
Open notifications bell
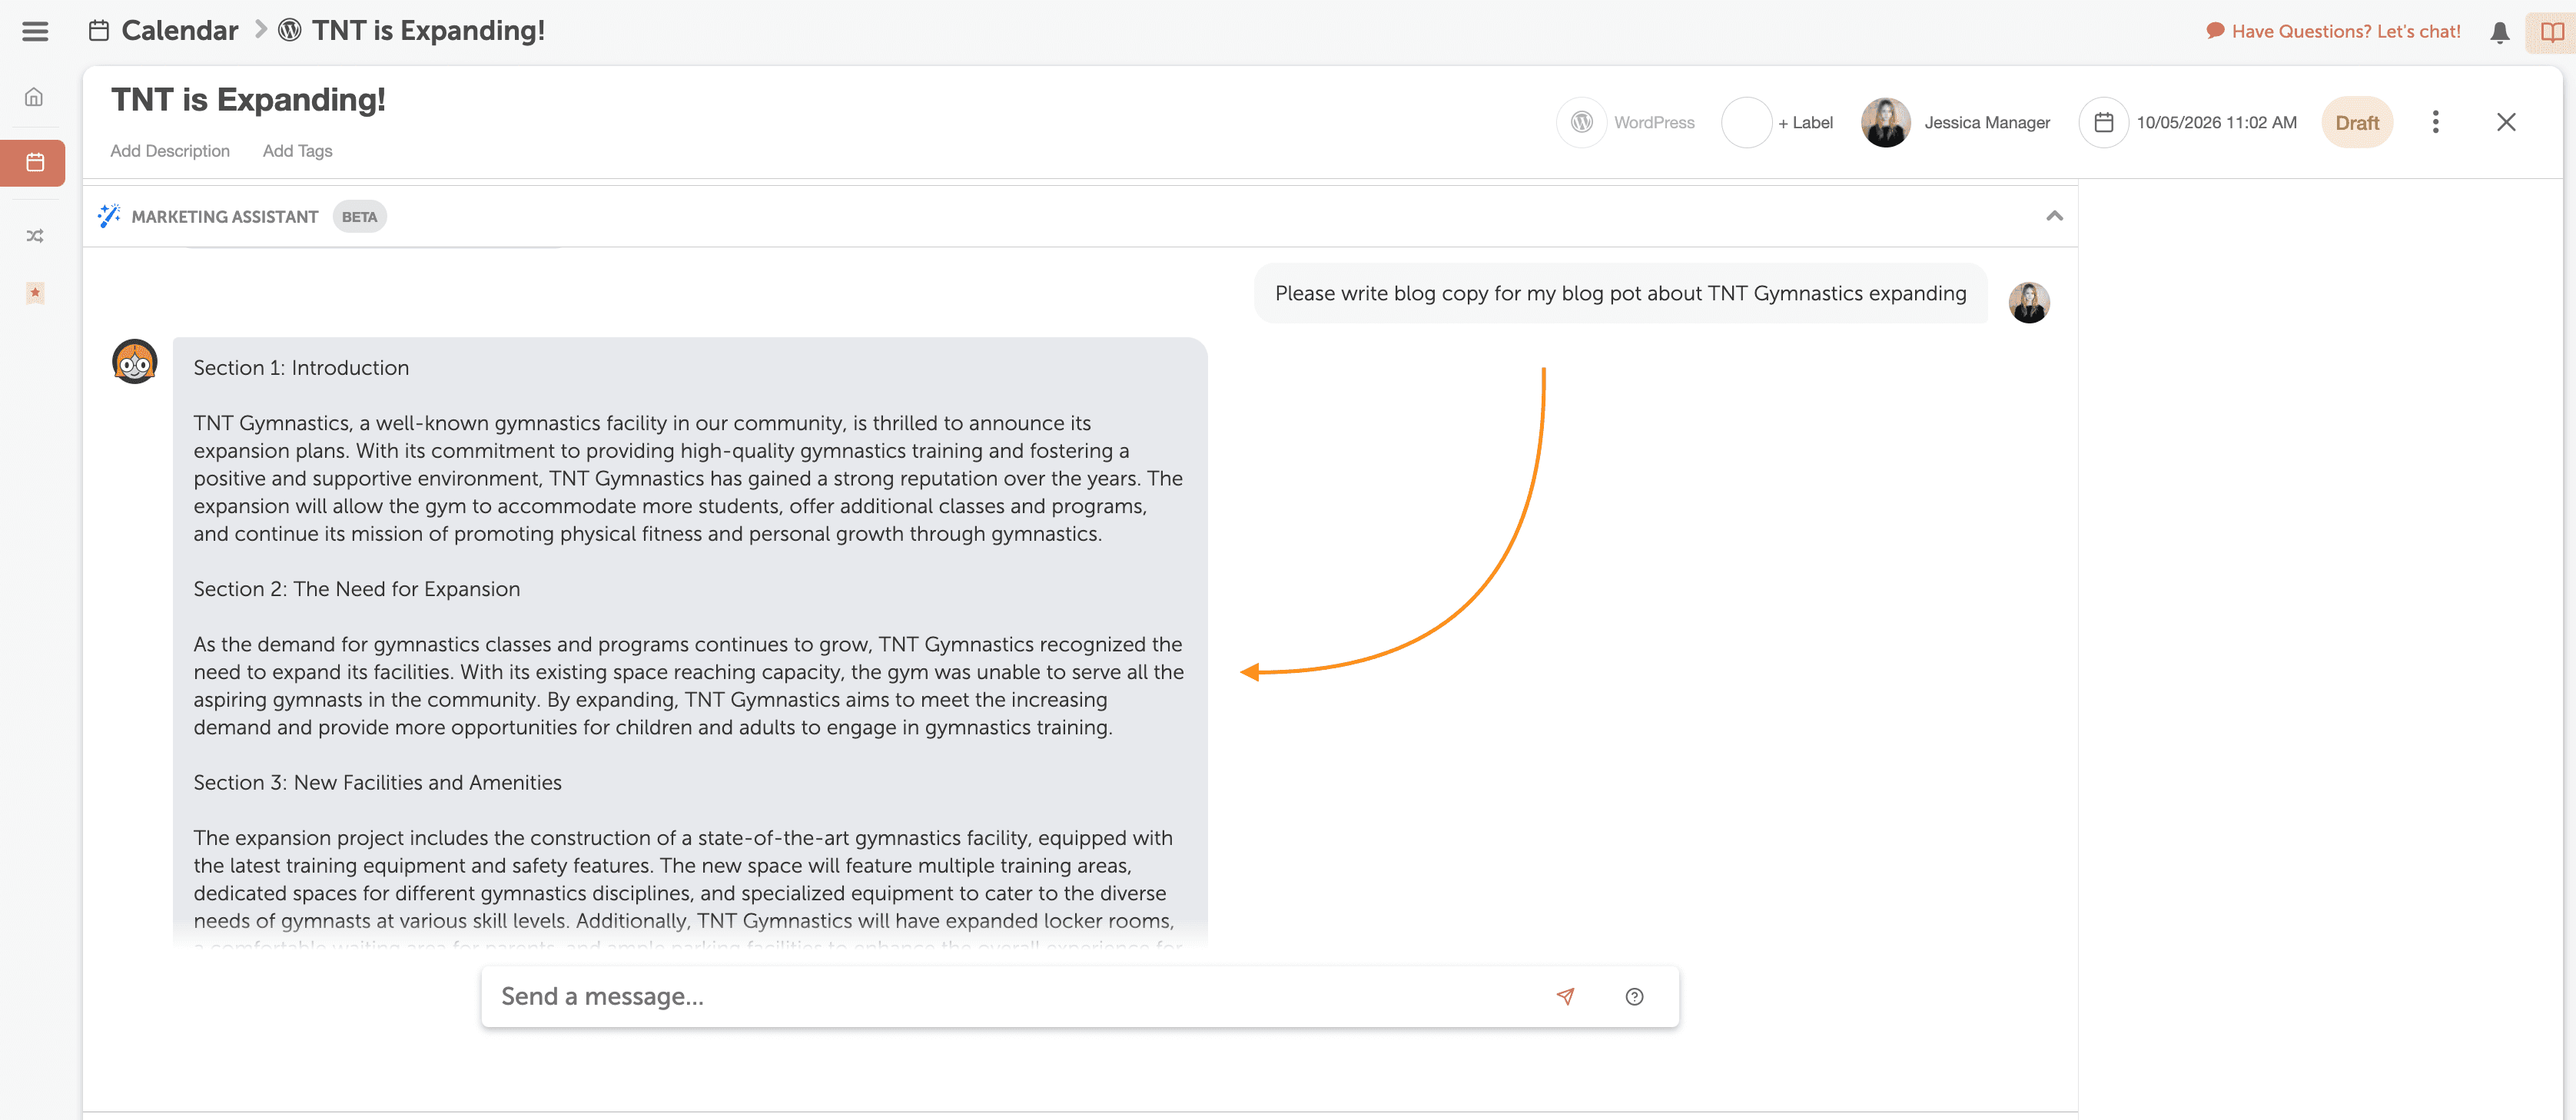tap(2499, 32)
